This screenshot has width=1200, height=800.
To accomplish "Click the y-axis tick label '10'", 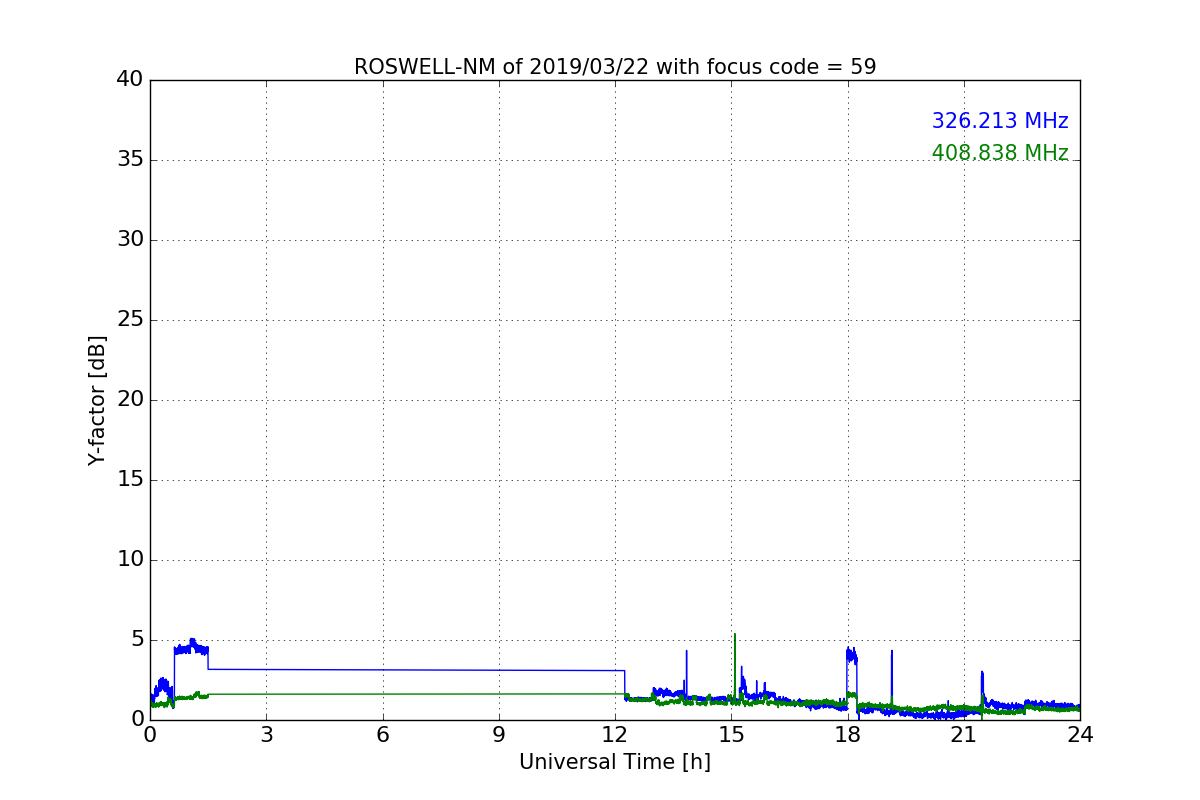I will click(x=130, y=560).
